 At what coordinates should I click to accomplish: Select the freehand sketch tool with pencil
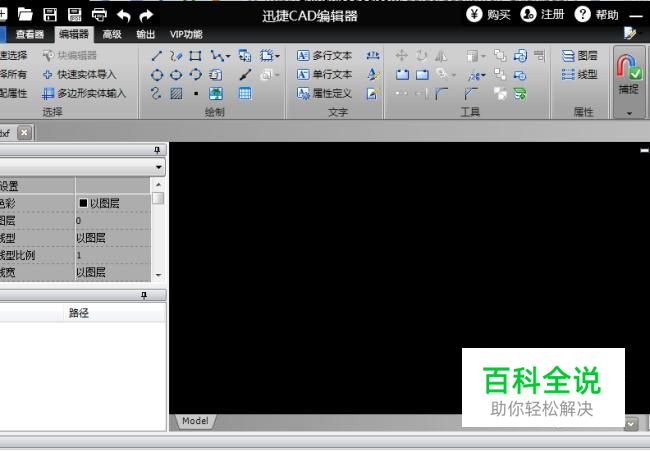tap(176, 56)
